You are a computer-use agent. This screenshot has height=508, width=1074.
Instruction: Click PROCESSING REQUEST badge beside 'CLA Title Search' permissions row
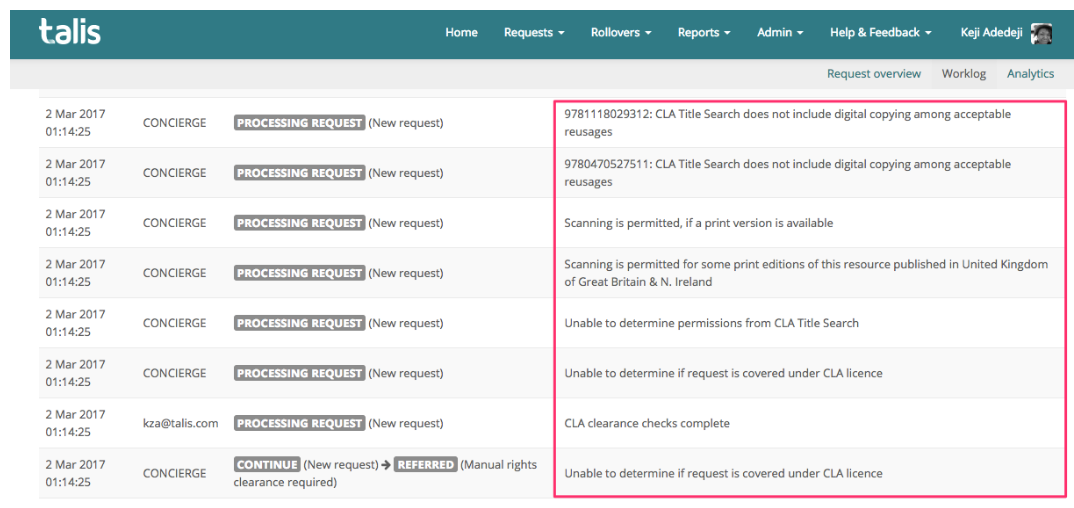point(299,323)
